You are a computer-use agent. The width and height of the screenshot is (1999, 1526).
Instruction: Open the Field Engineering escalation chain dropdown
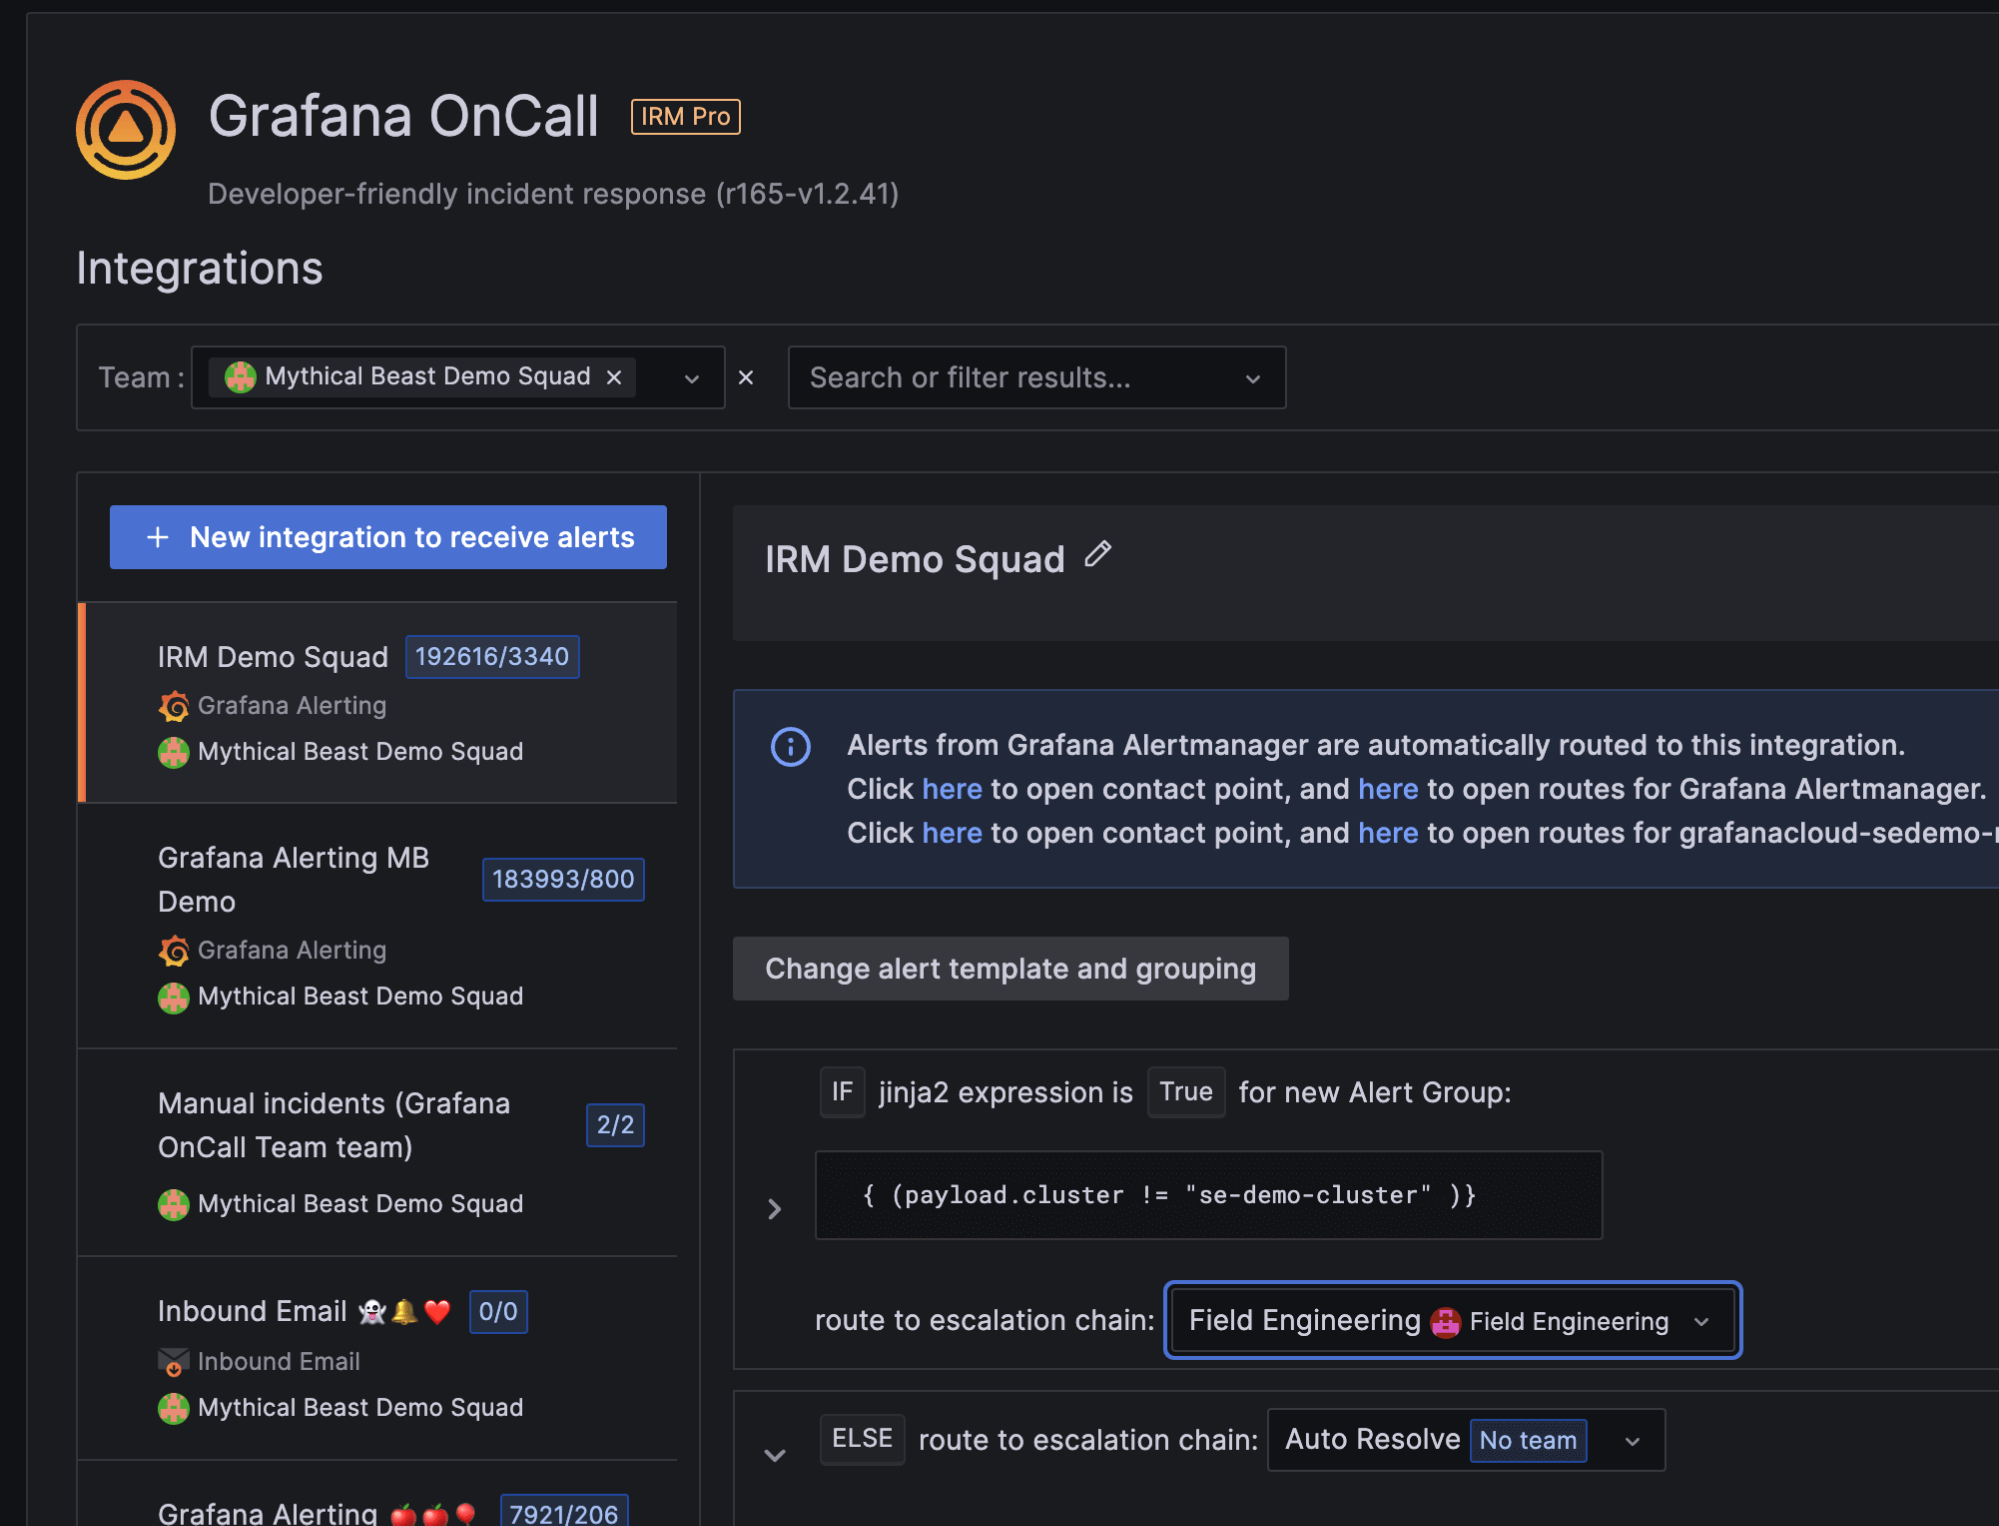(x=1701, y=1320)
